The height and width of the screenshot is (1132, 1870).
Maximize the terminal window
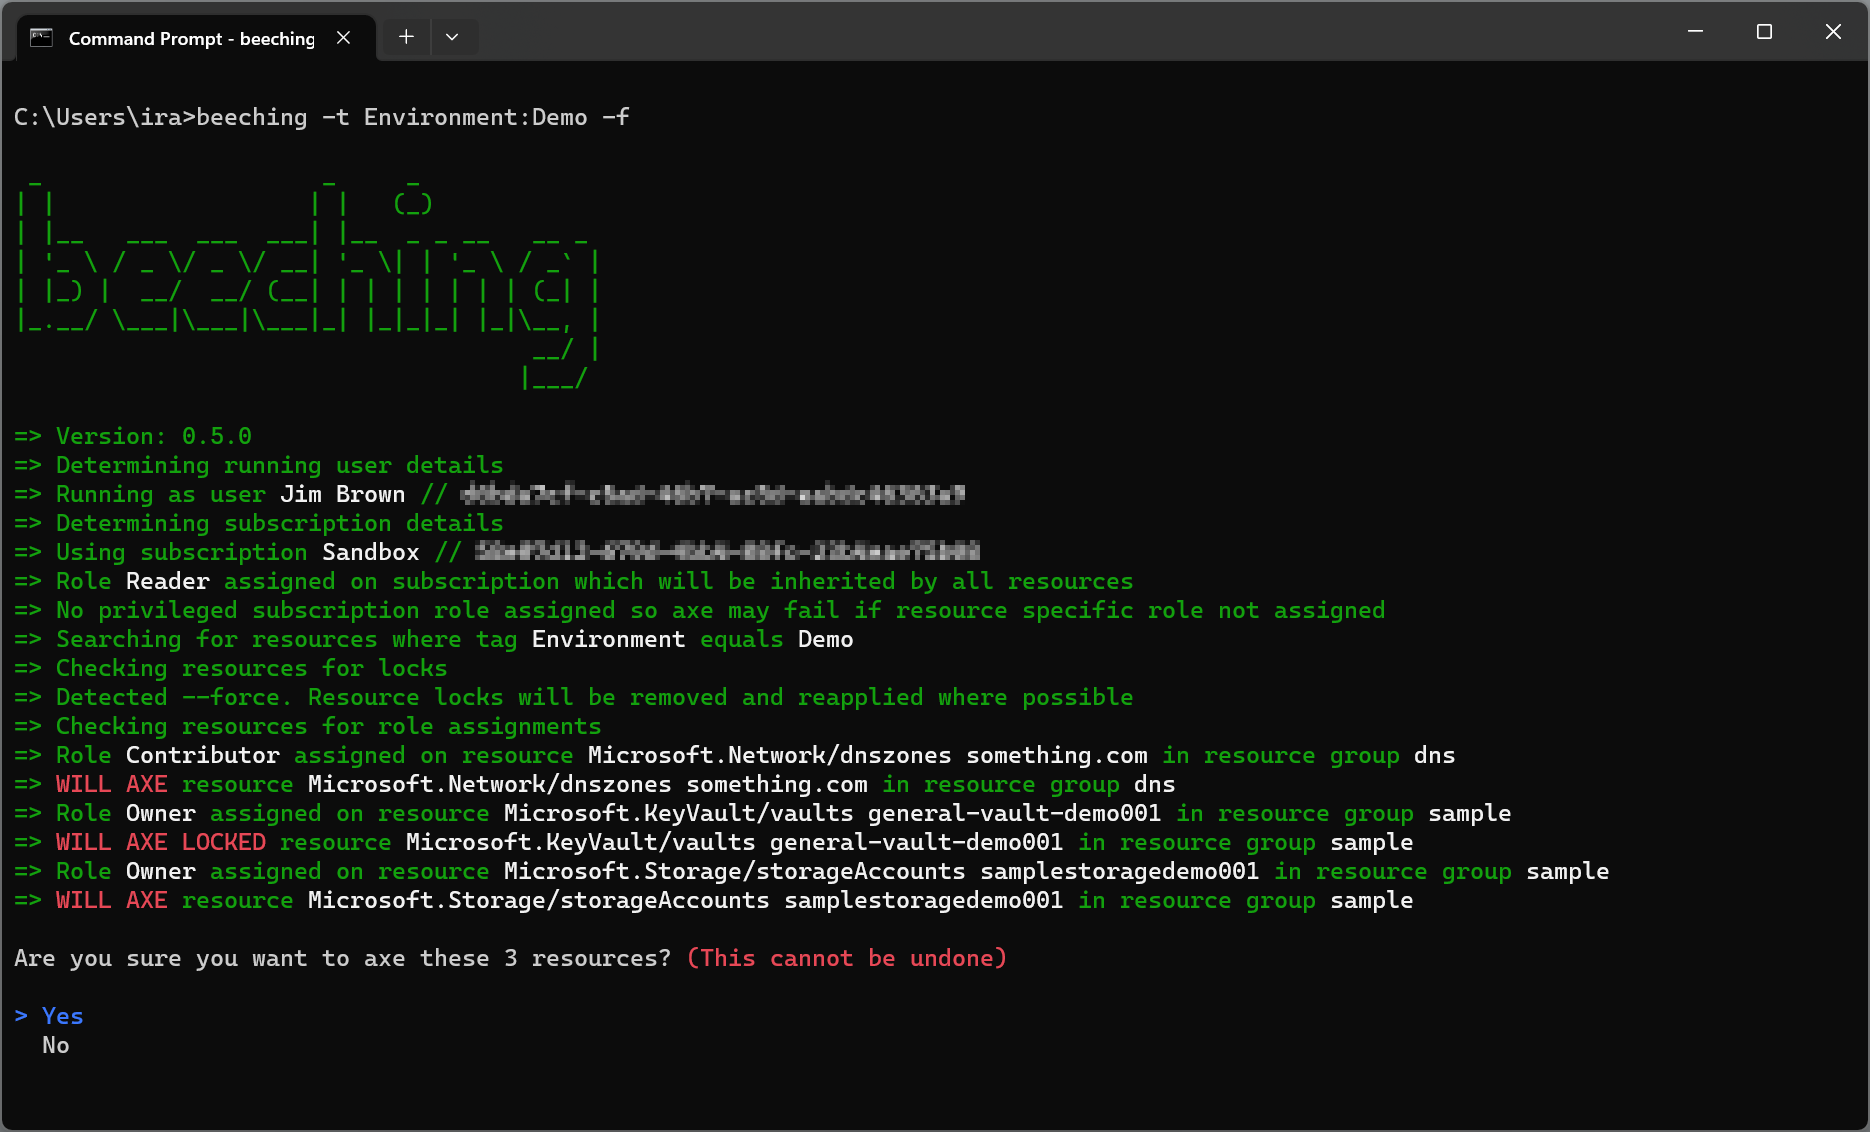[x=1763, y=31]
